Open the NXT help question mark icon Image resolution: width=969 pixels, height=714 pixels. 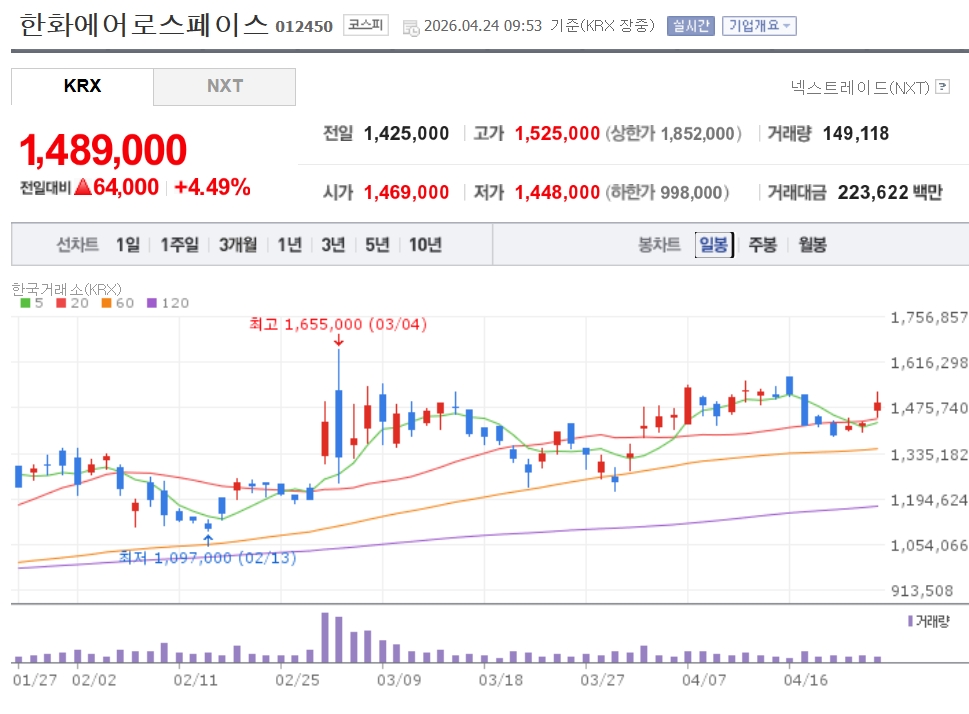click(x=942, y=87)
